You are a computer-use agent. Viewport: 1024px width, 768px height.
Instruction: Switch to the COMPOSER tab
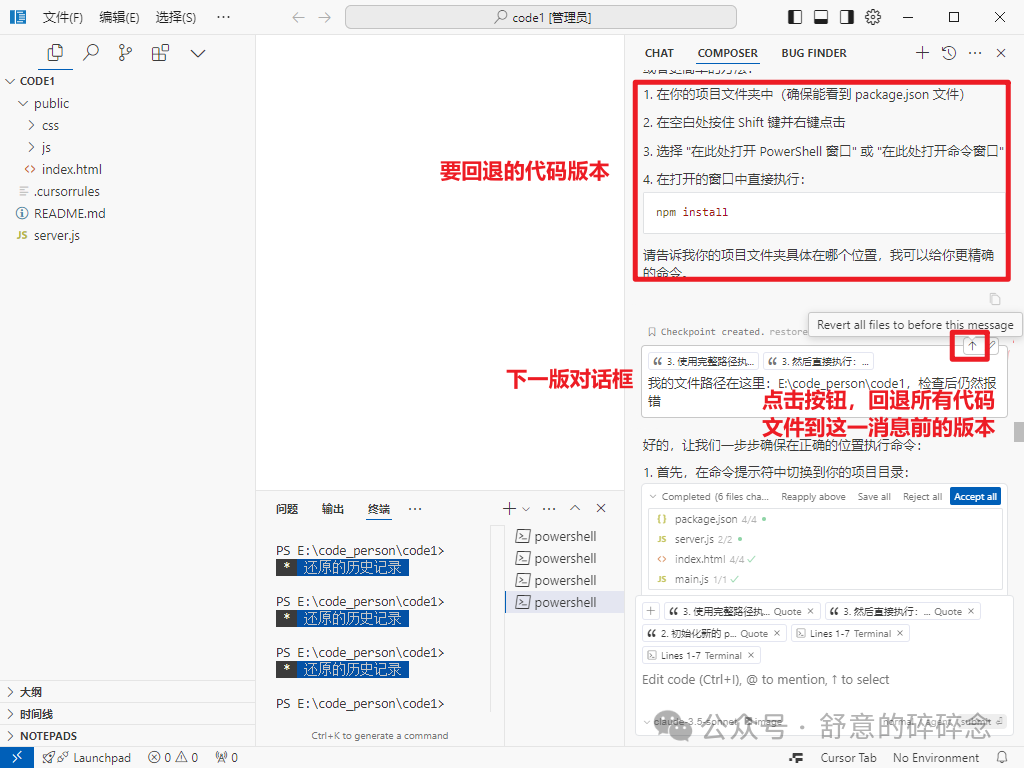728,54
